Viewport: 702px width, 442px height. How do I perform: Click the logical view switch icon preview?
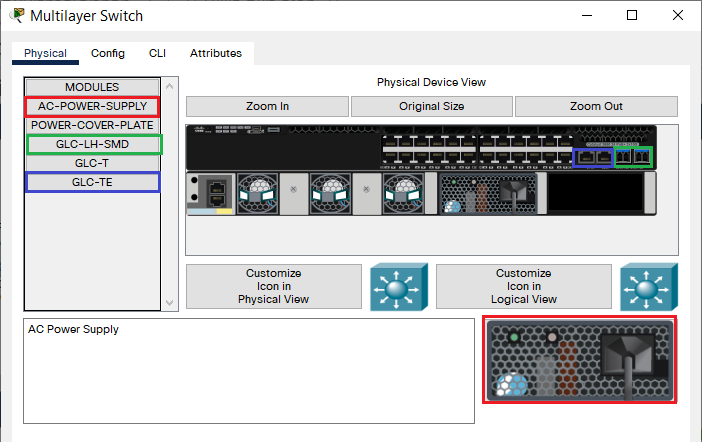[x=649, y=287]
